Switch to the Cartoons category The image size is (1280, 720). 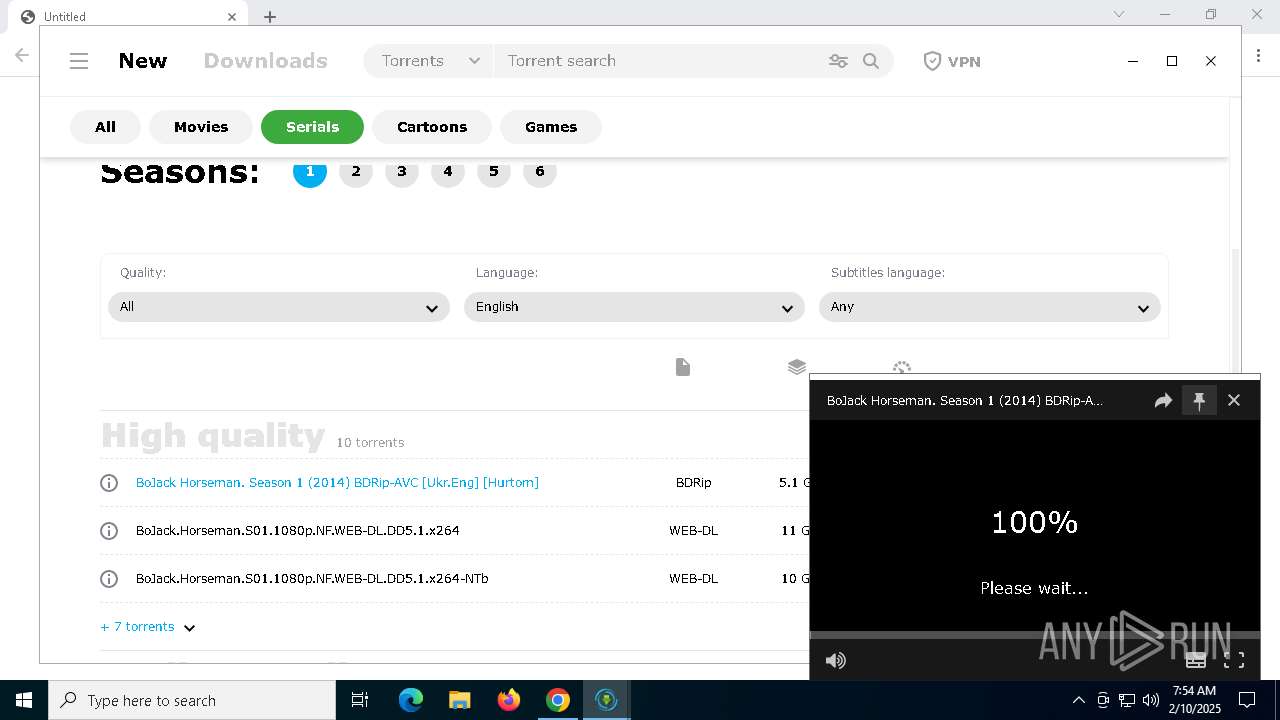click(432, 127)
